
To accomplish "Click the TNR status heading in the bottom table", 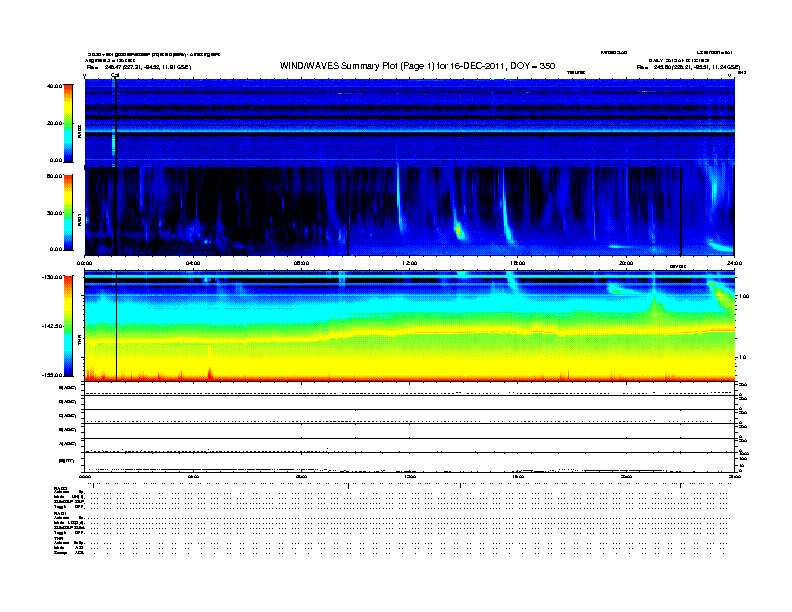I will [x=58, y=538].
